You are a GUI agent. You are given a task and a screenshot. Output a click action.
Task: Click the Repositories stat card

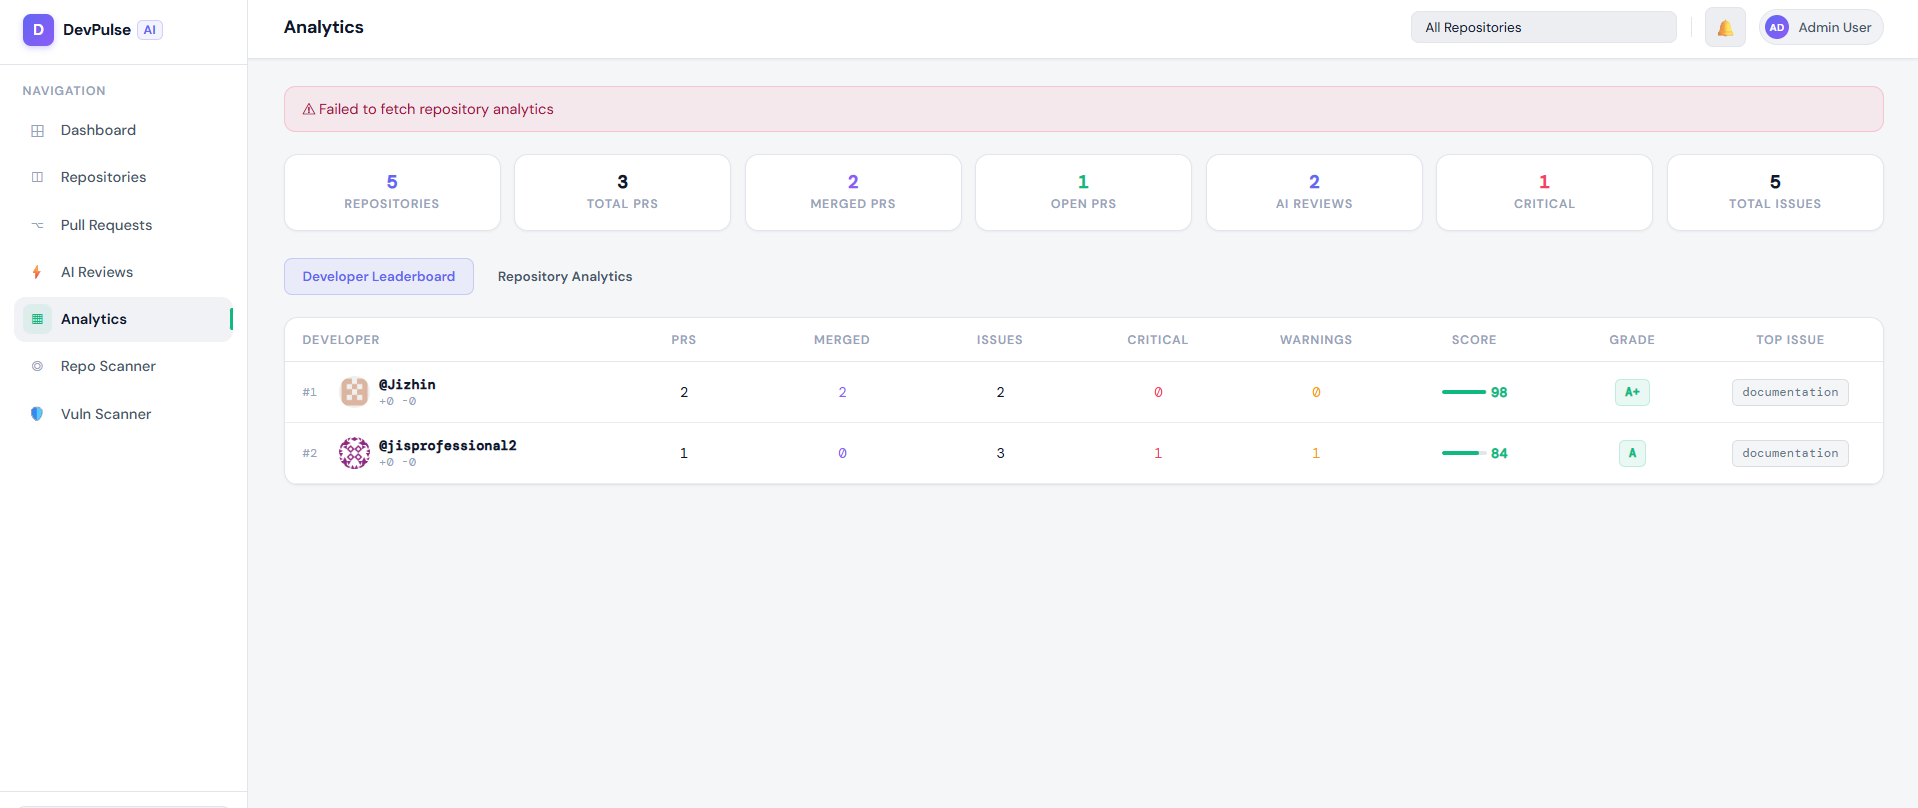pos(392,192)
